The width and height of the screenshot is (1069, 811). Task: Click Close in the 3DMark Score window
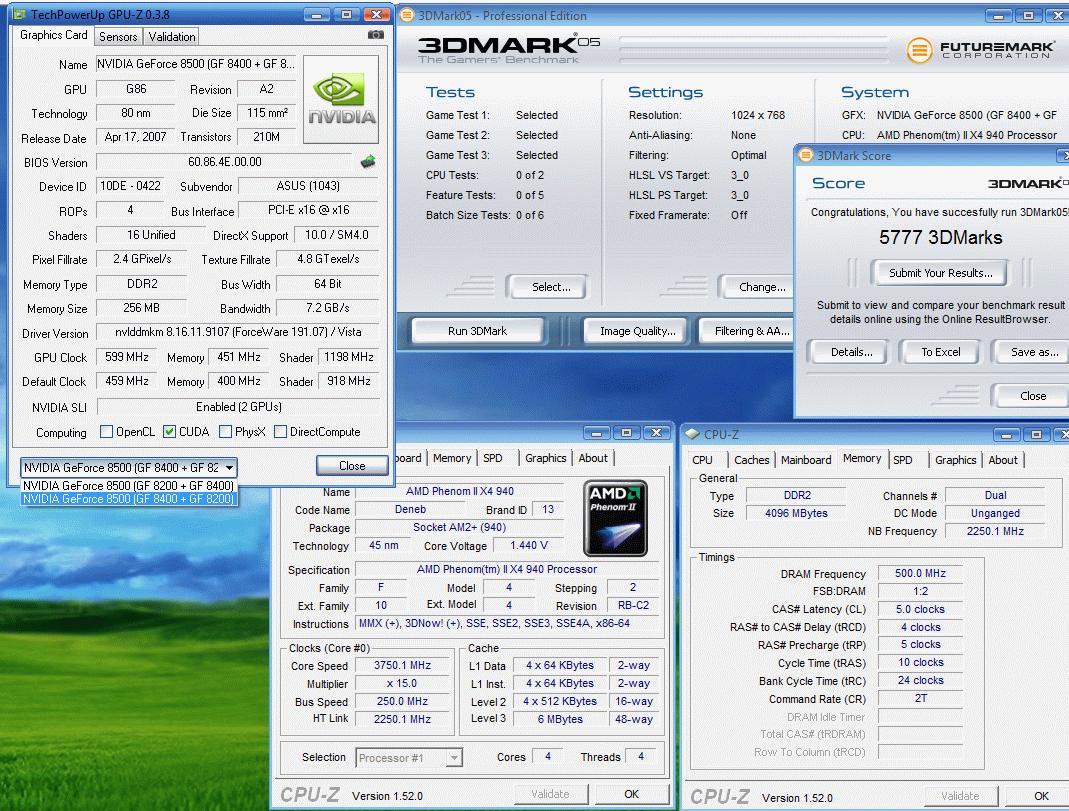1032,396
